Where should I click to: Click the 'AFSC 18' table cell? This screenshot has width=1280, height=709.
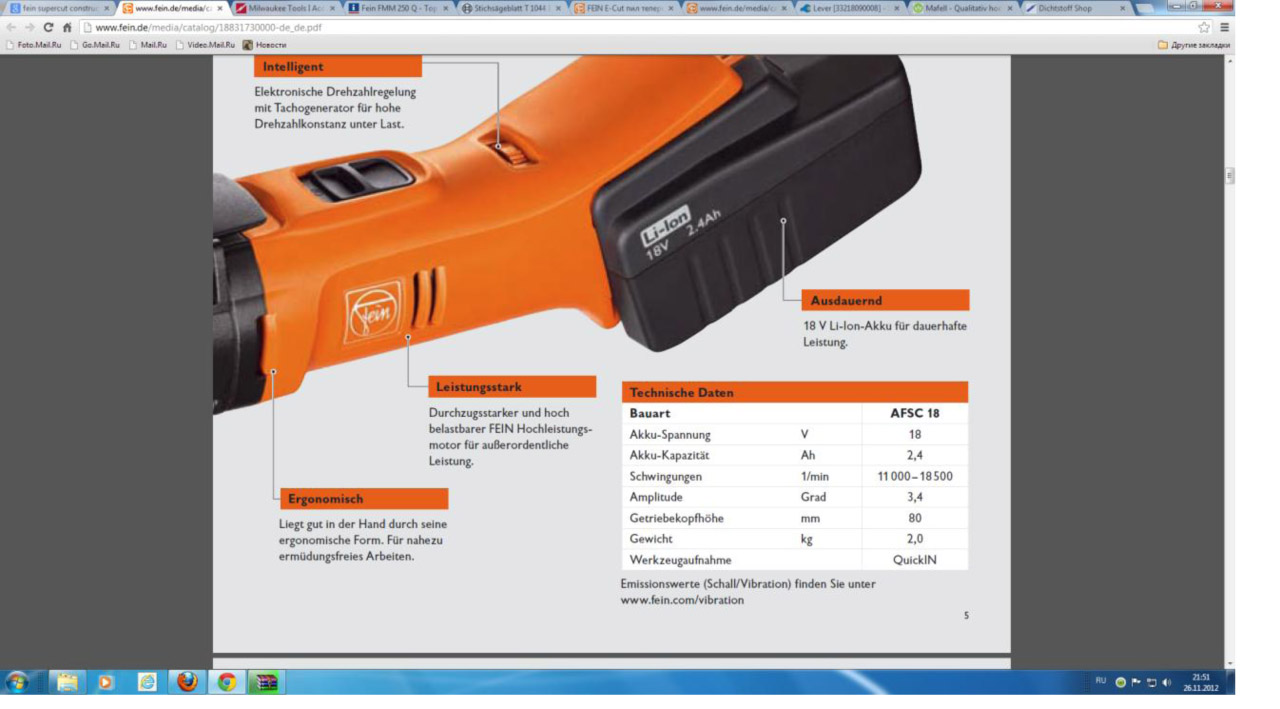[x=915, y=413]
